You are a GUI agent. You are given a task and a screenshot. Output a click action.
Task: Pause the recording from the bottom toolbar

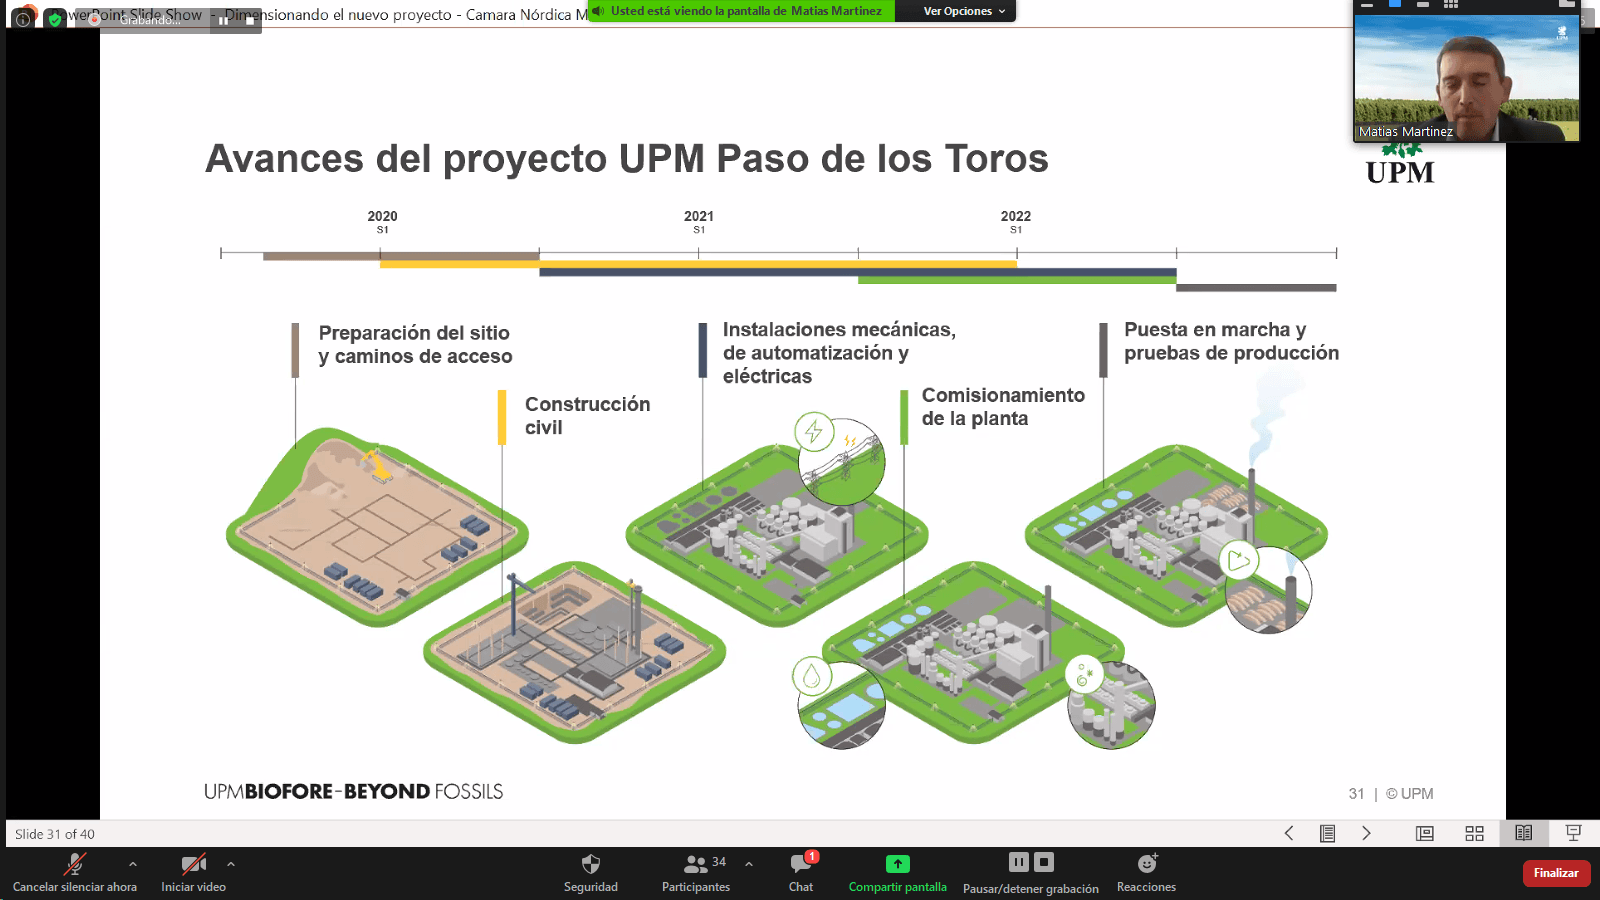(1018, 862)
